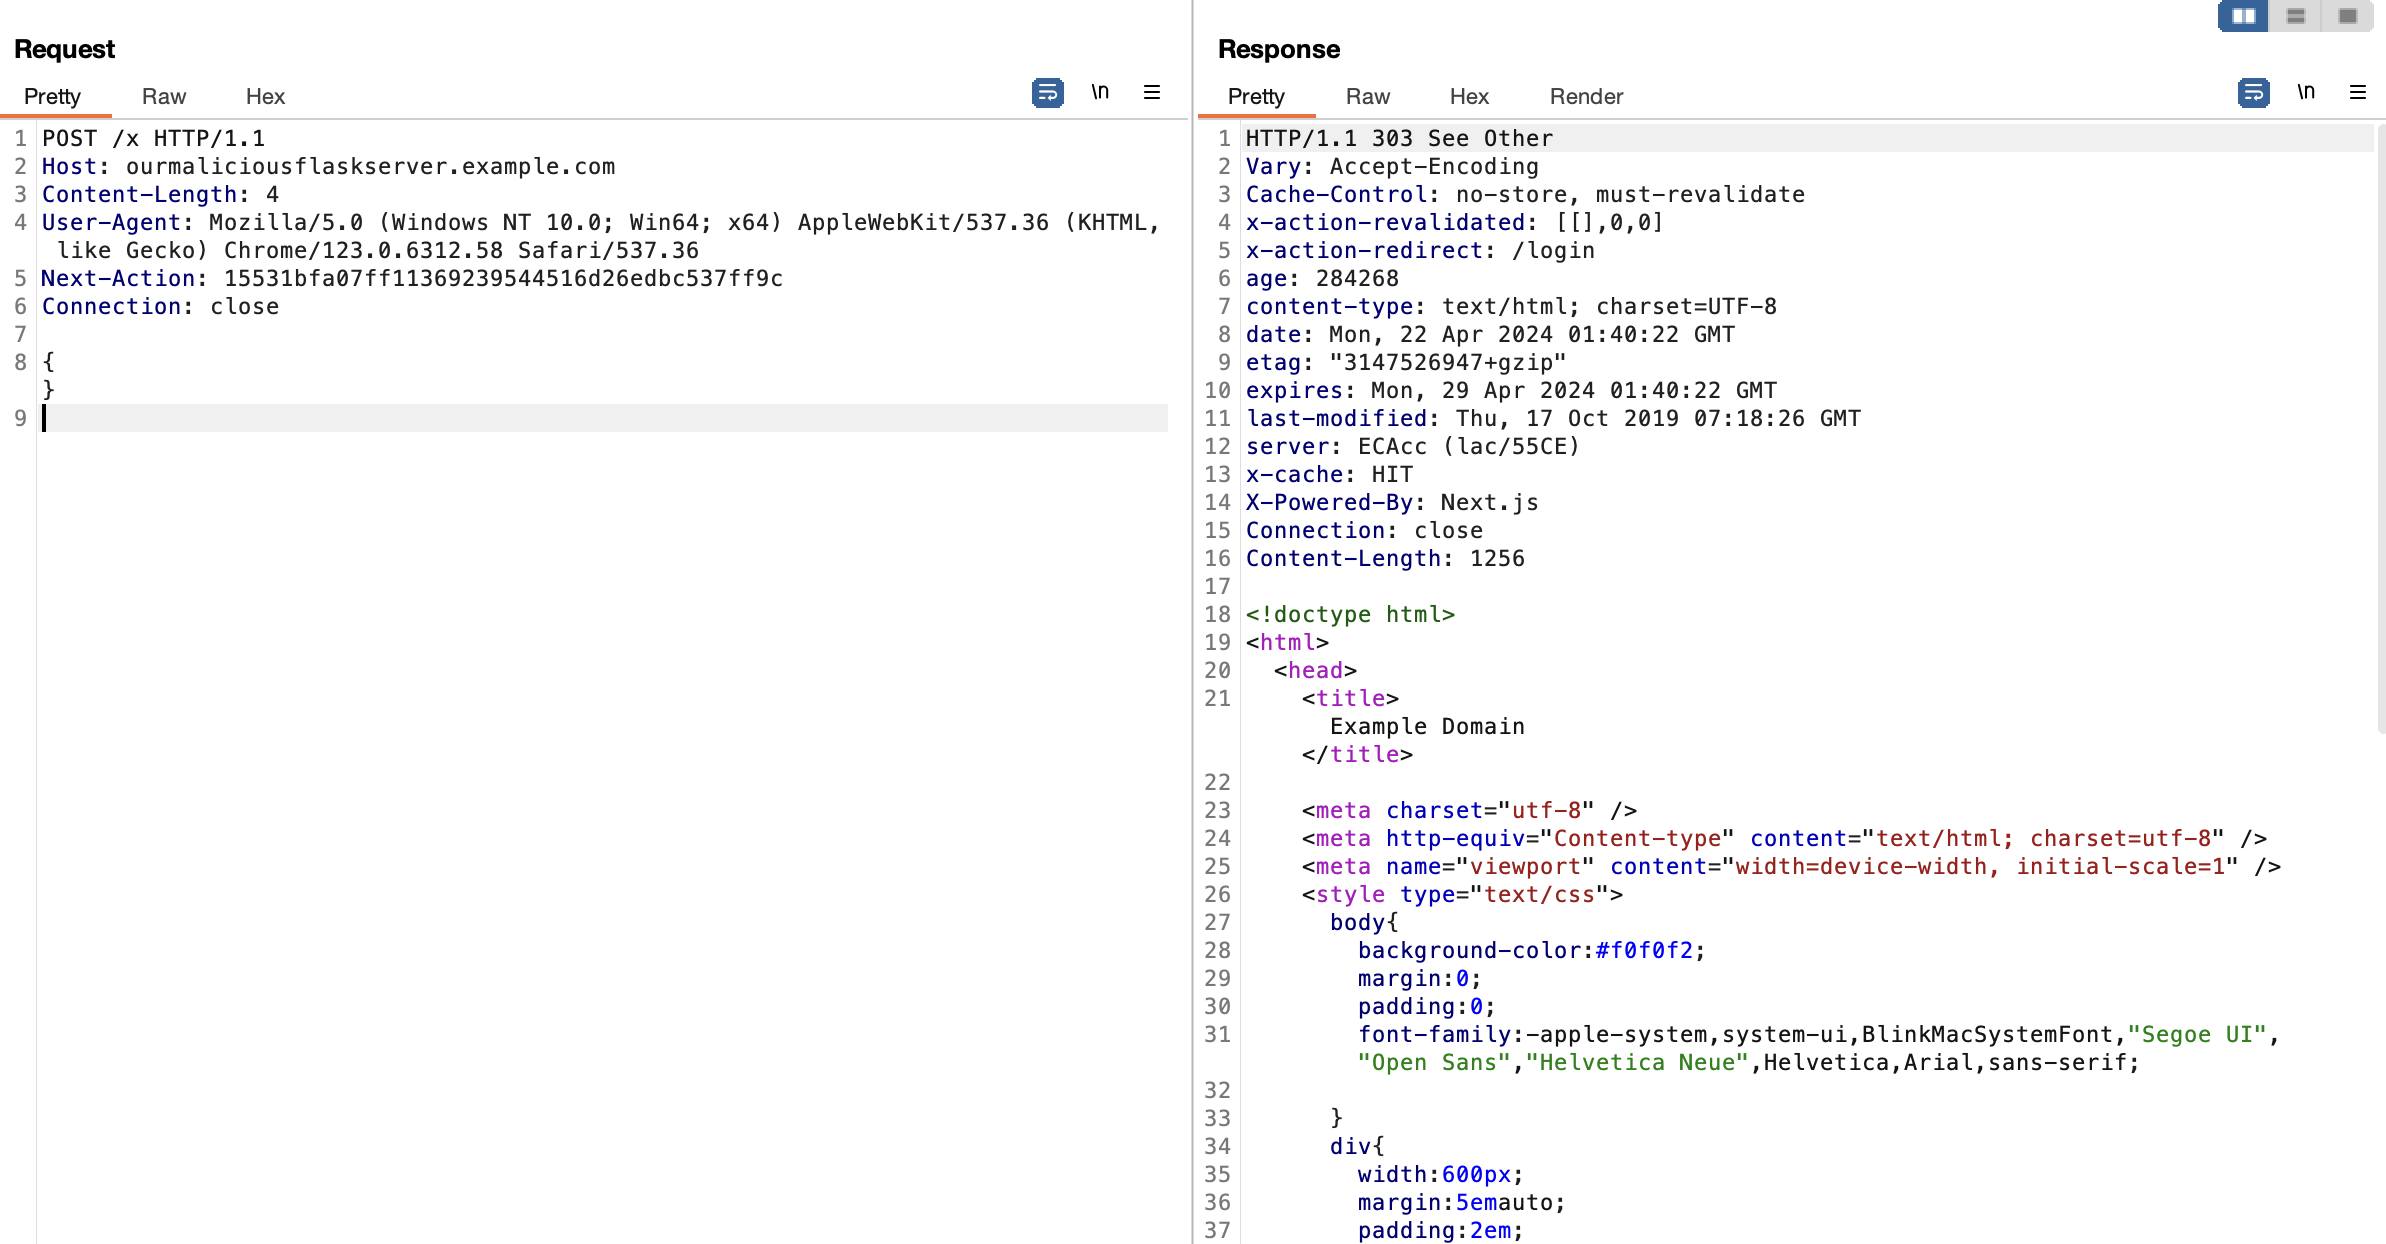Viewport: 2386px width, 1244px height.
Task: Click the response 'Connection: close' header
Action: [x=1364, y=530]
